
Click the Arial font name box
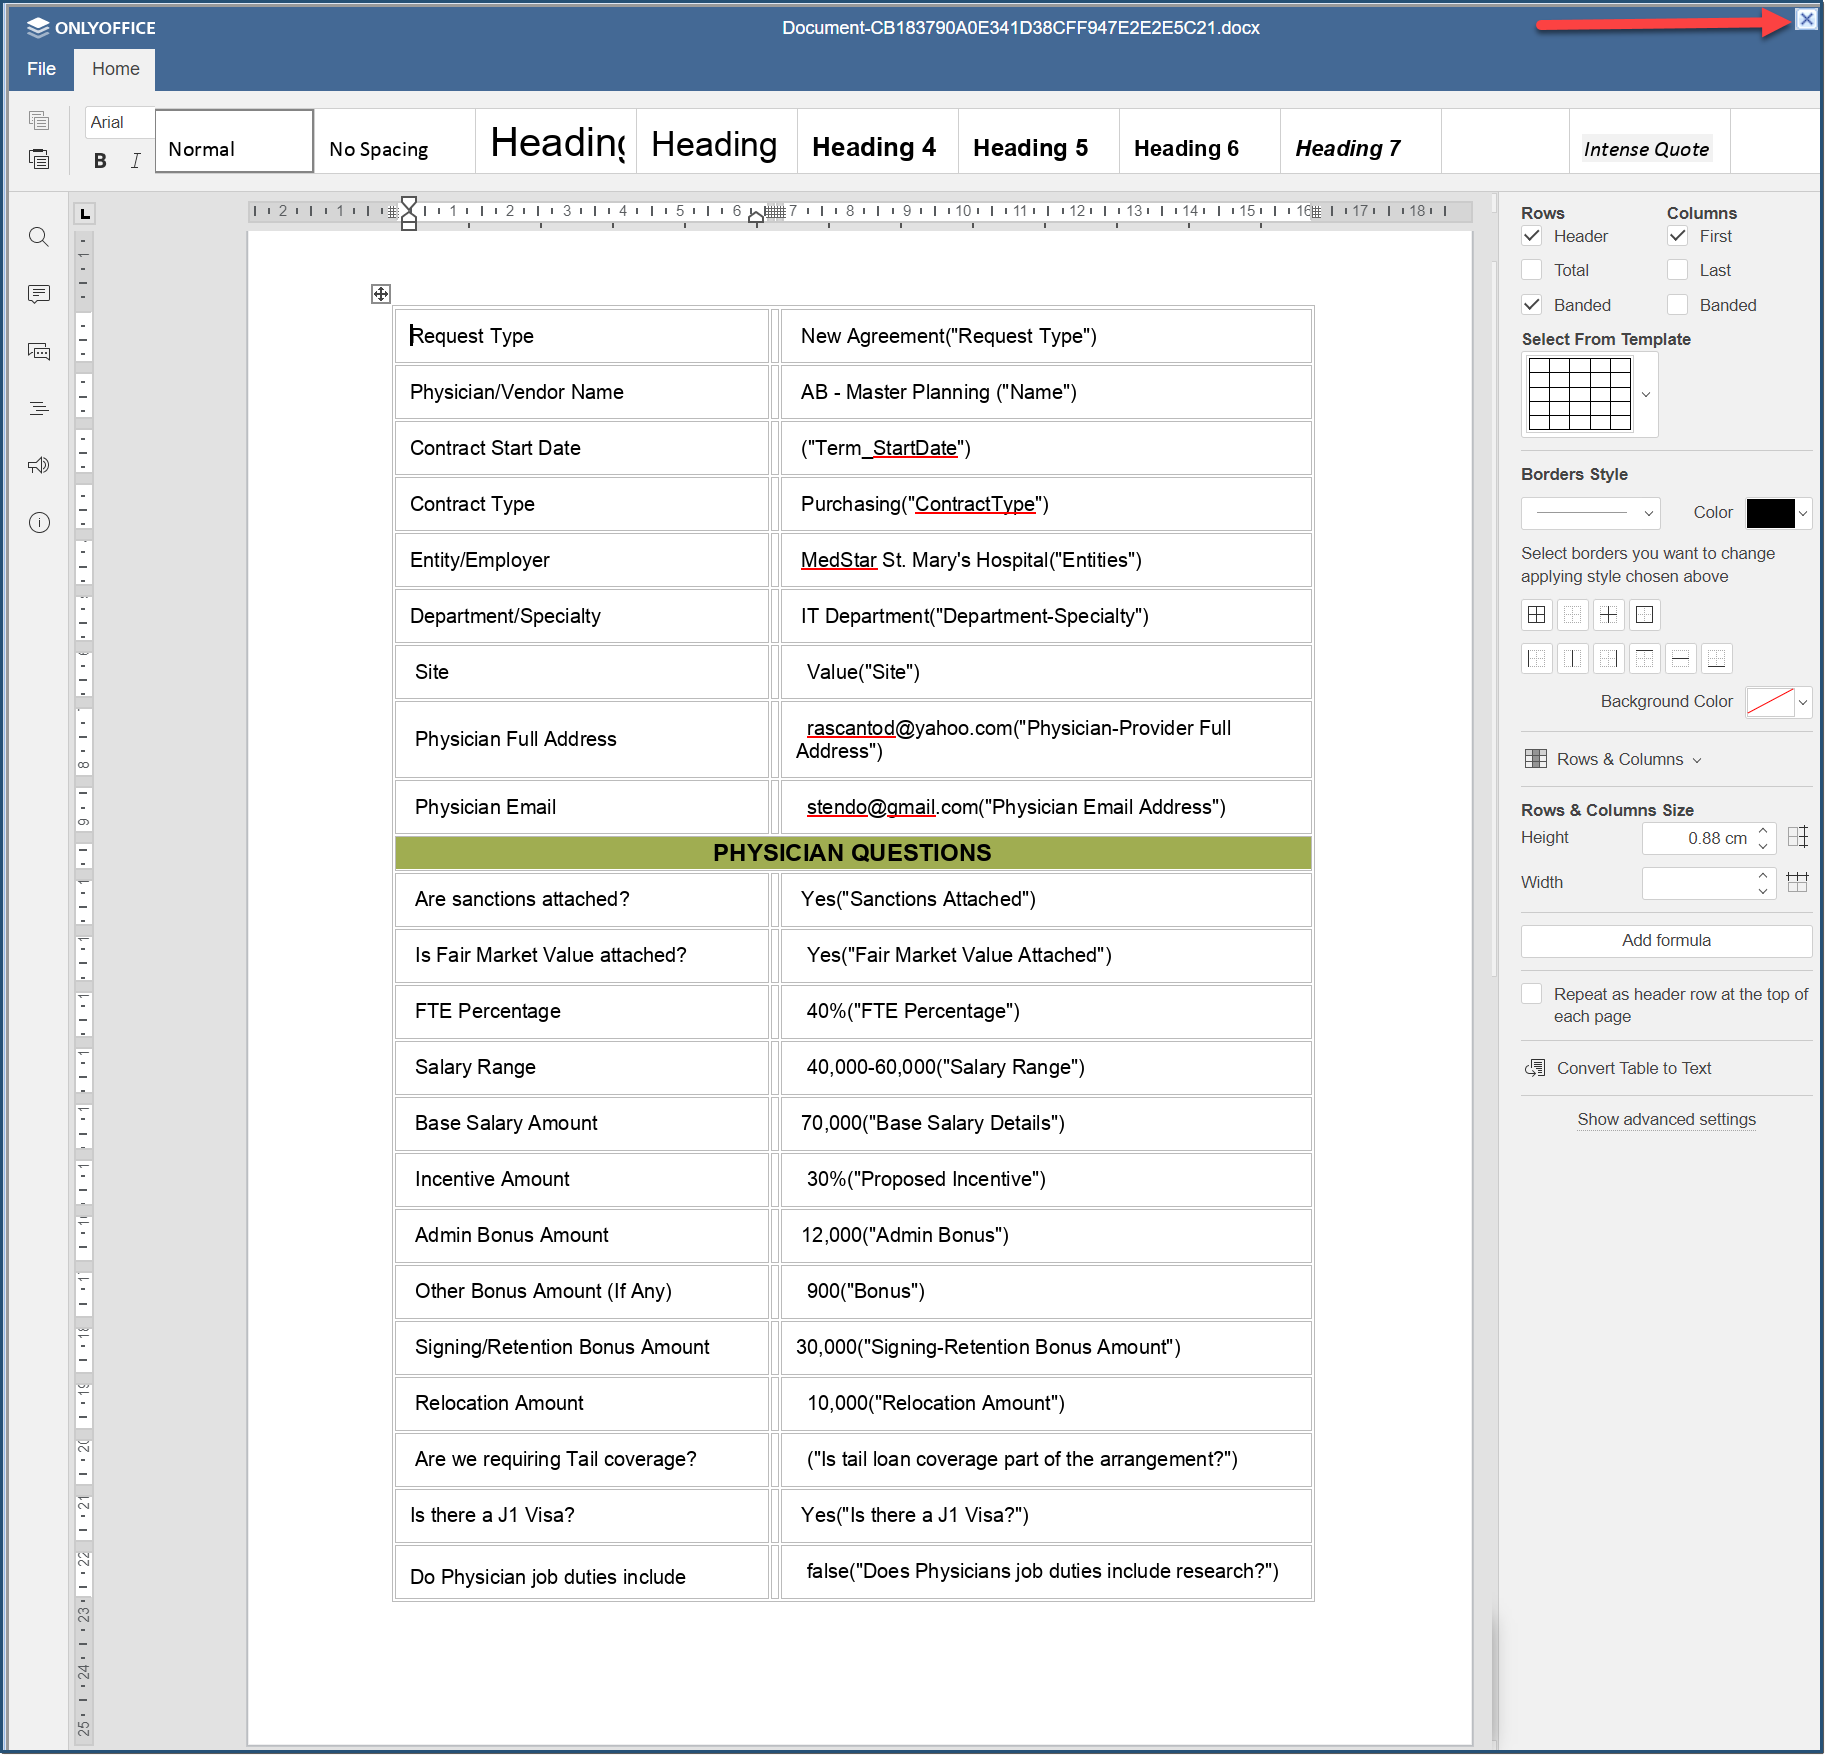click(x=120, y=122)
